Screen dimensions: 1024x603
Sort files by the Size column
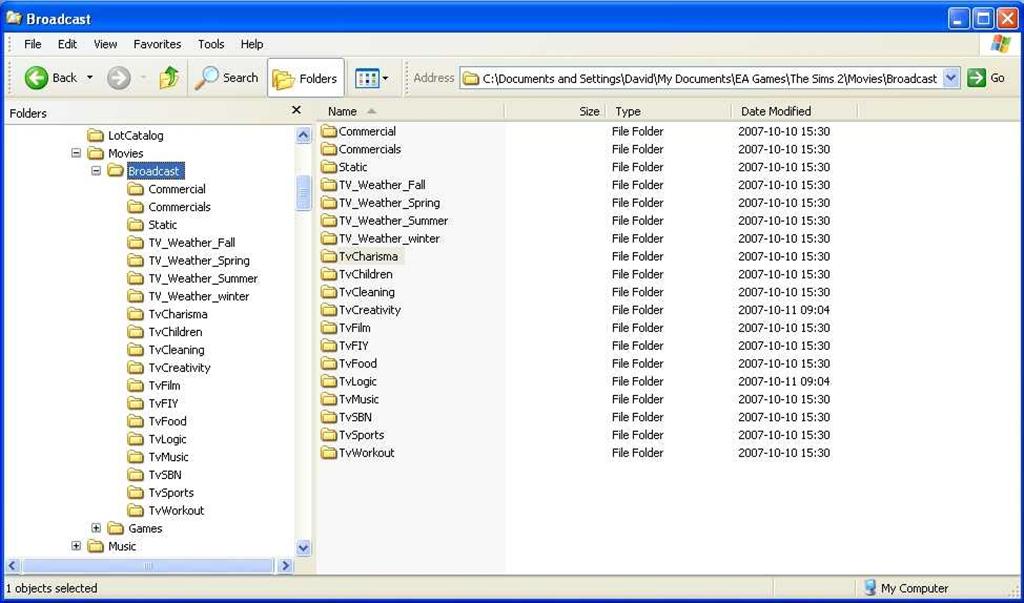pos(555,112)
